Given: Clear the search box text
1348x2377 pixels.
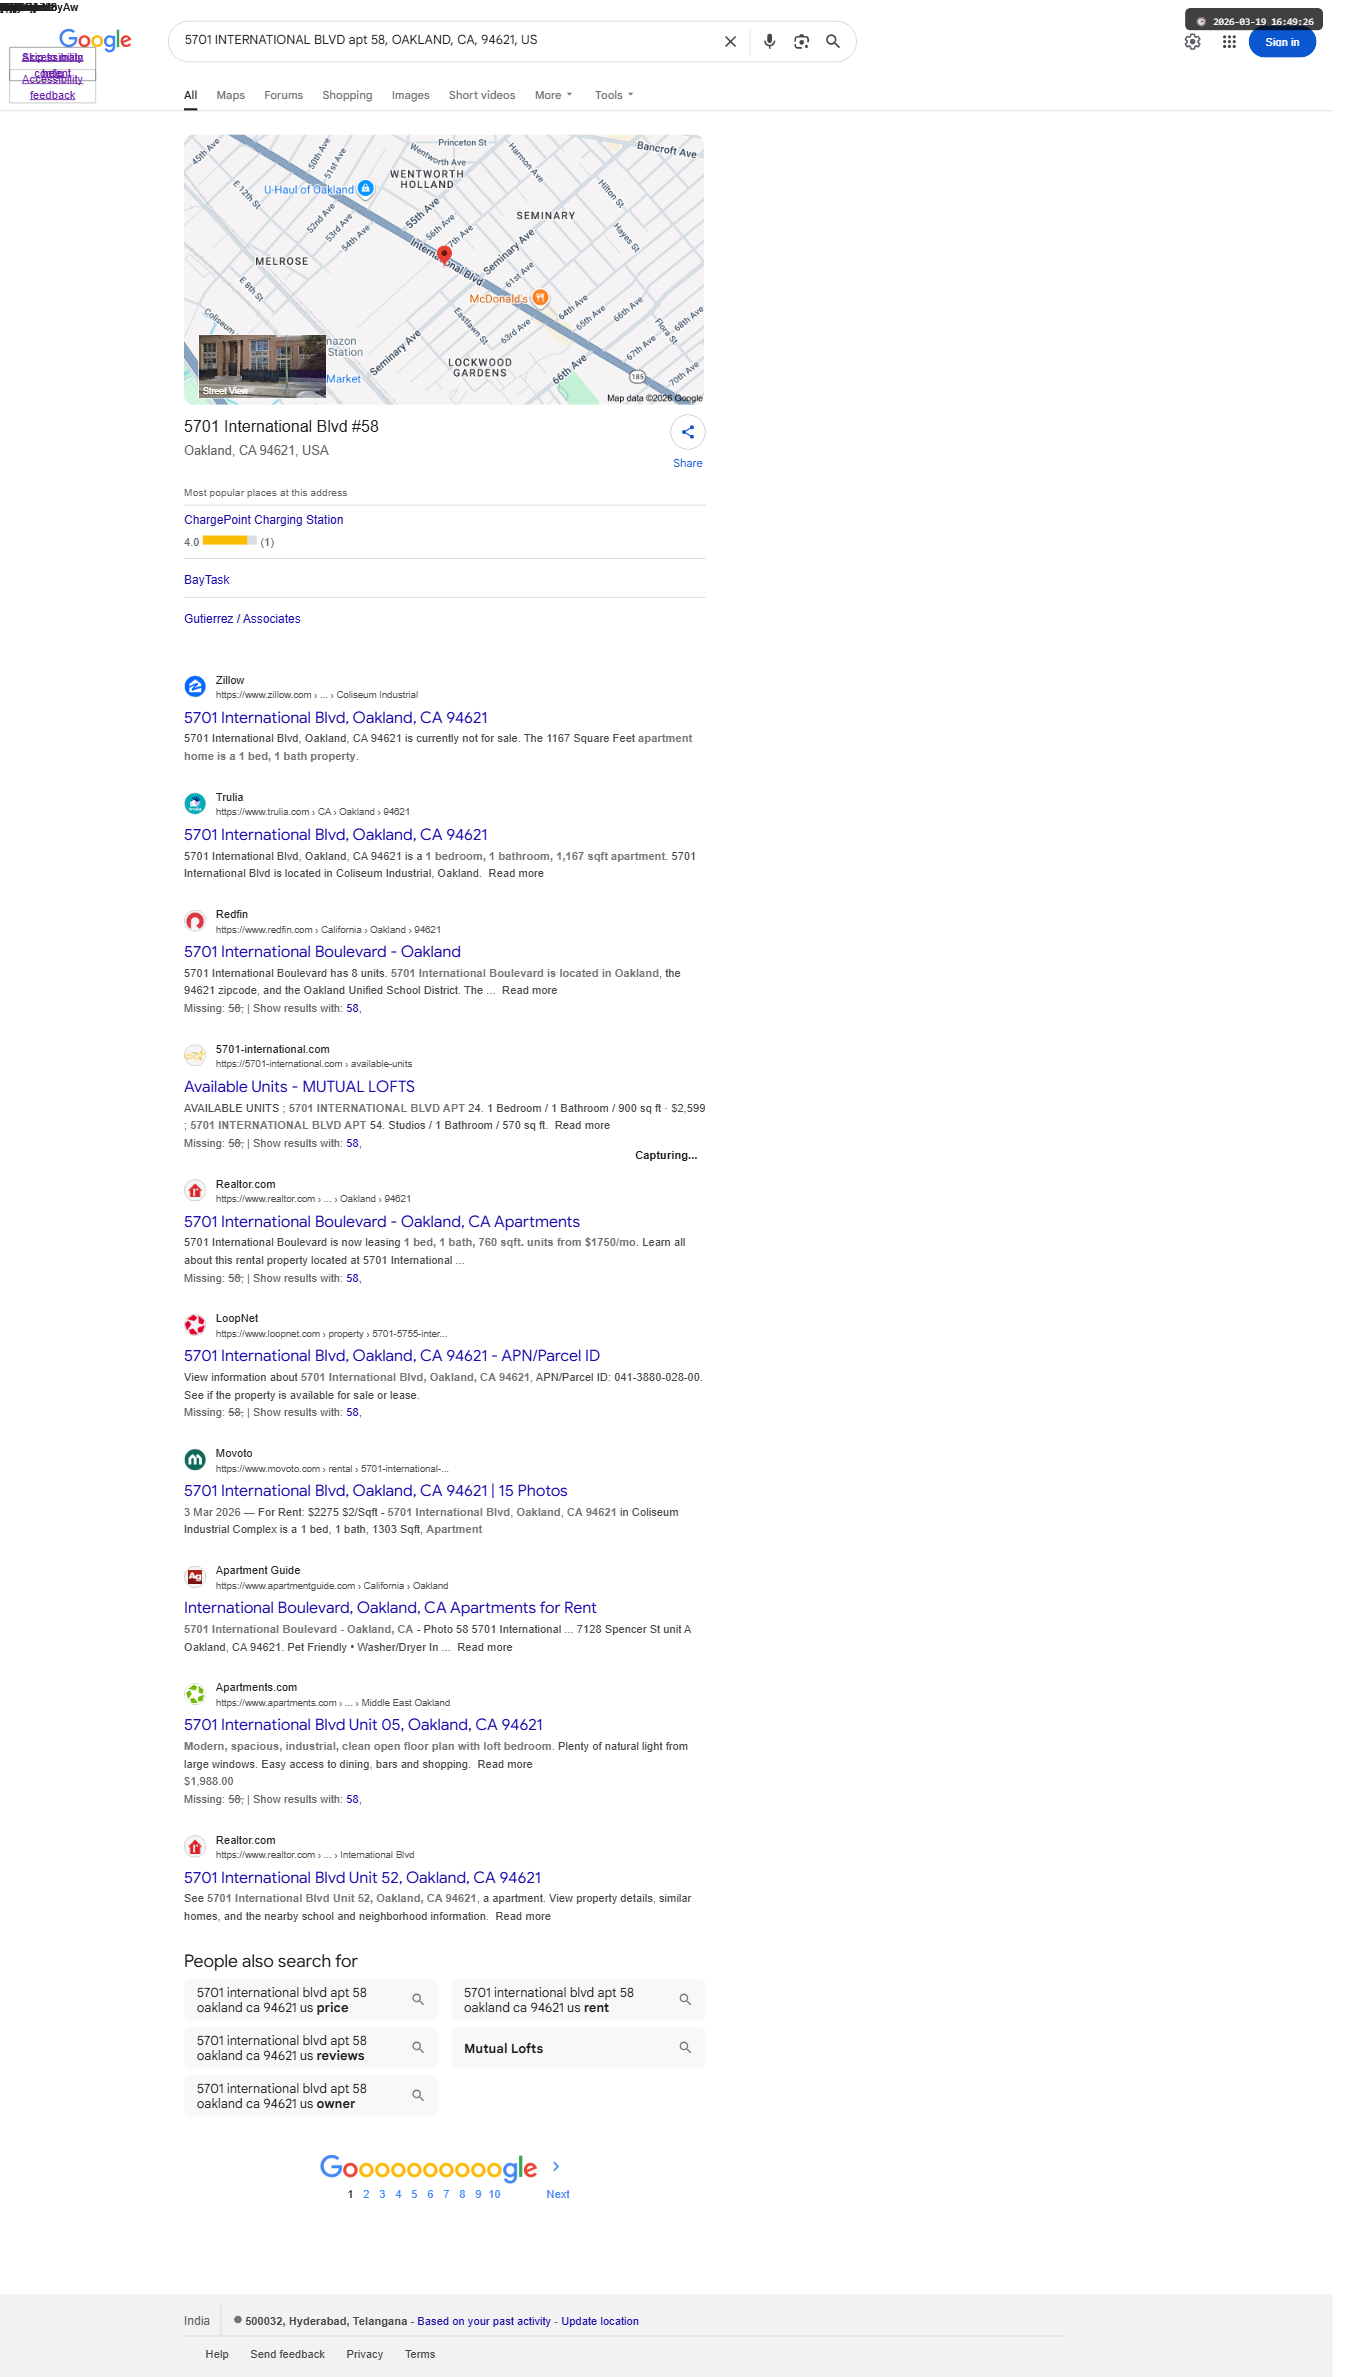Looking at the screenshot, I should pyautogui.click(x=730, y=42).
